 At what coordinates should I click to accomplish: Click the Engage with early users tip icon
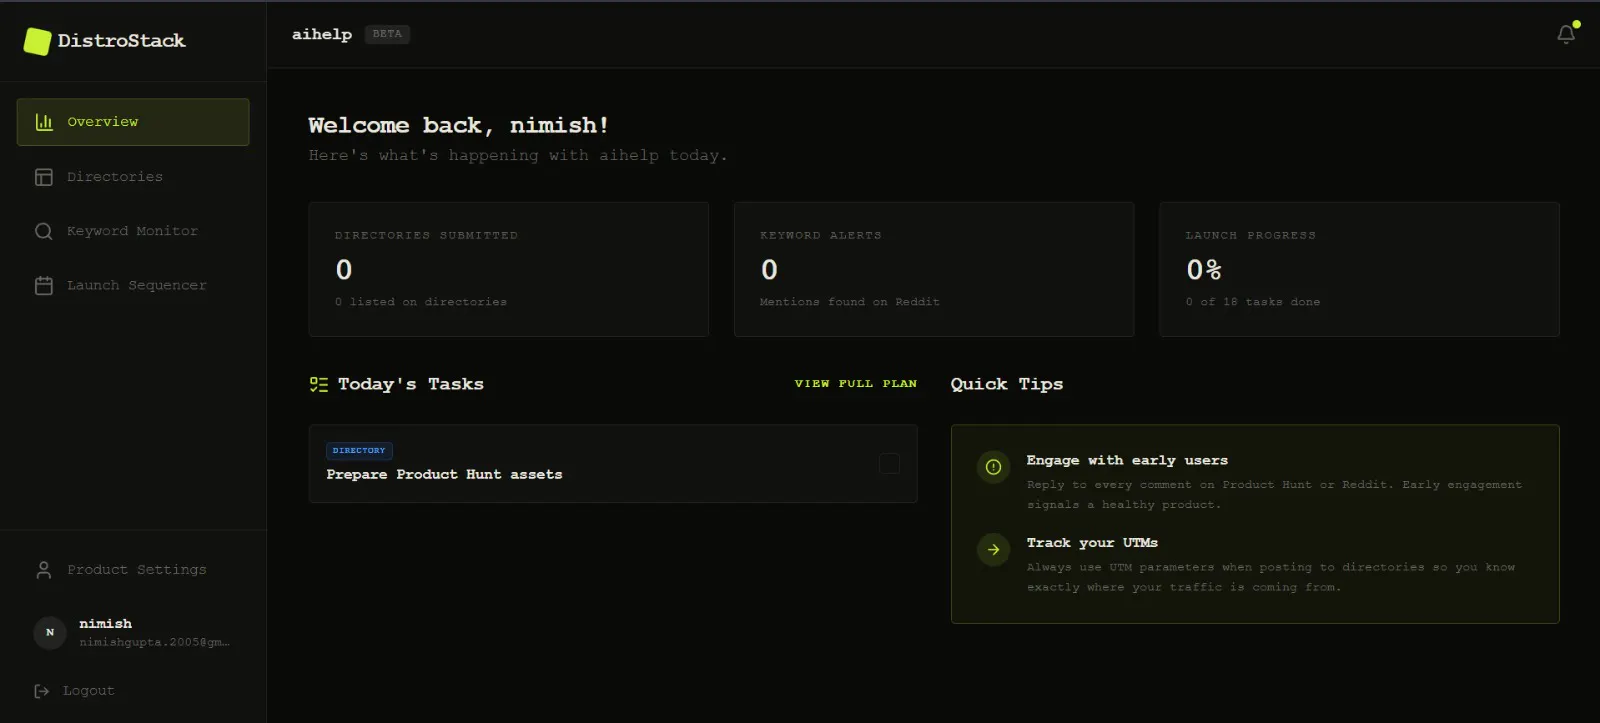coord(993,467)
